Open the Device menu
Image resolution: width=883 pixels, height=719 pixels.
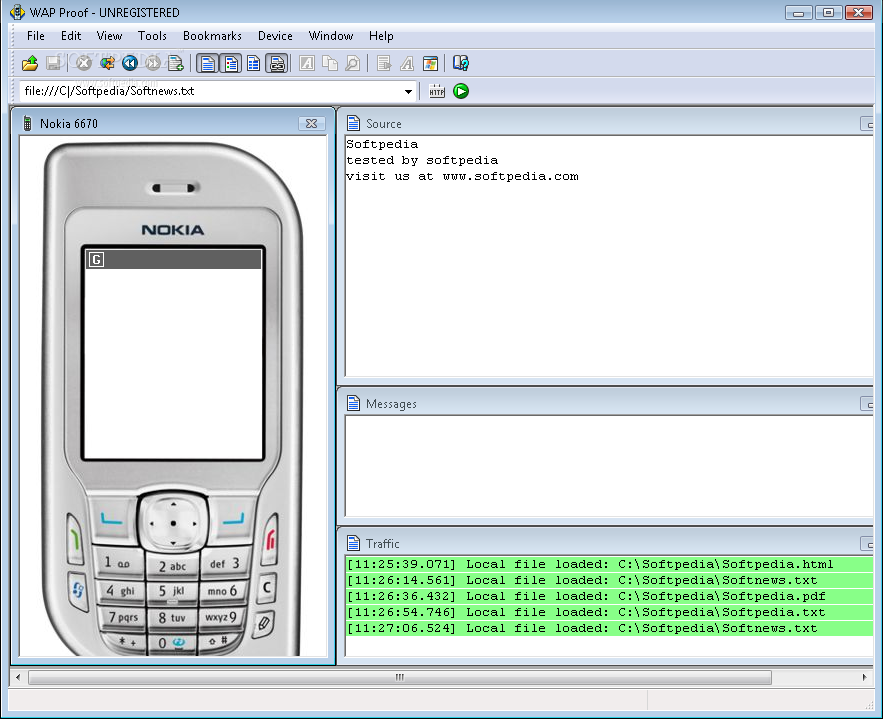point(275,36)
